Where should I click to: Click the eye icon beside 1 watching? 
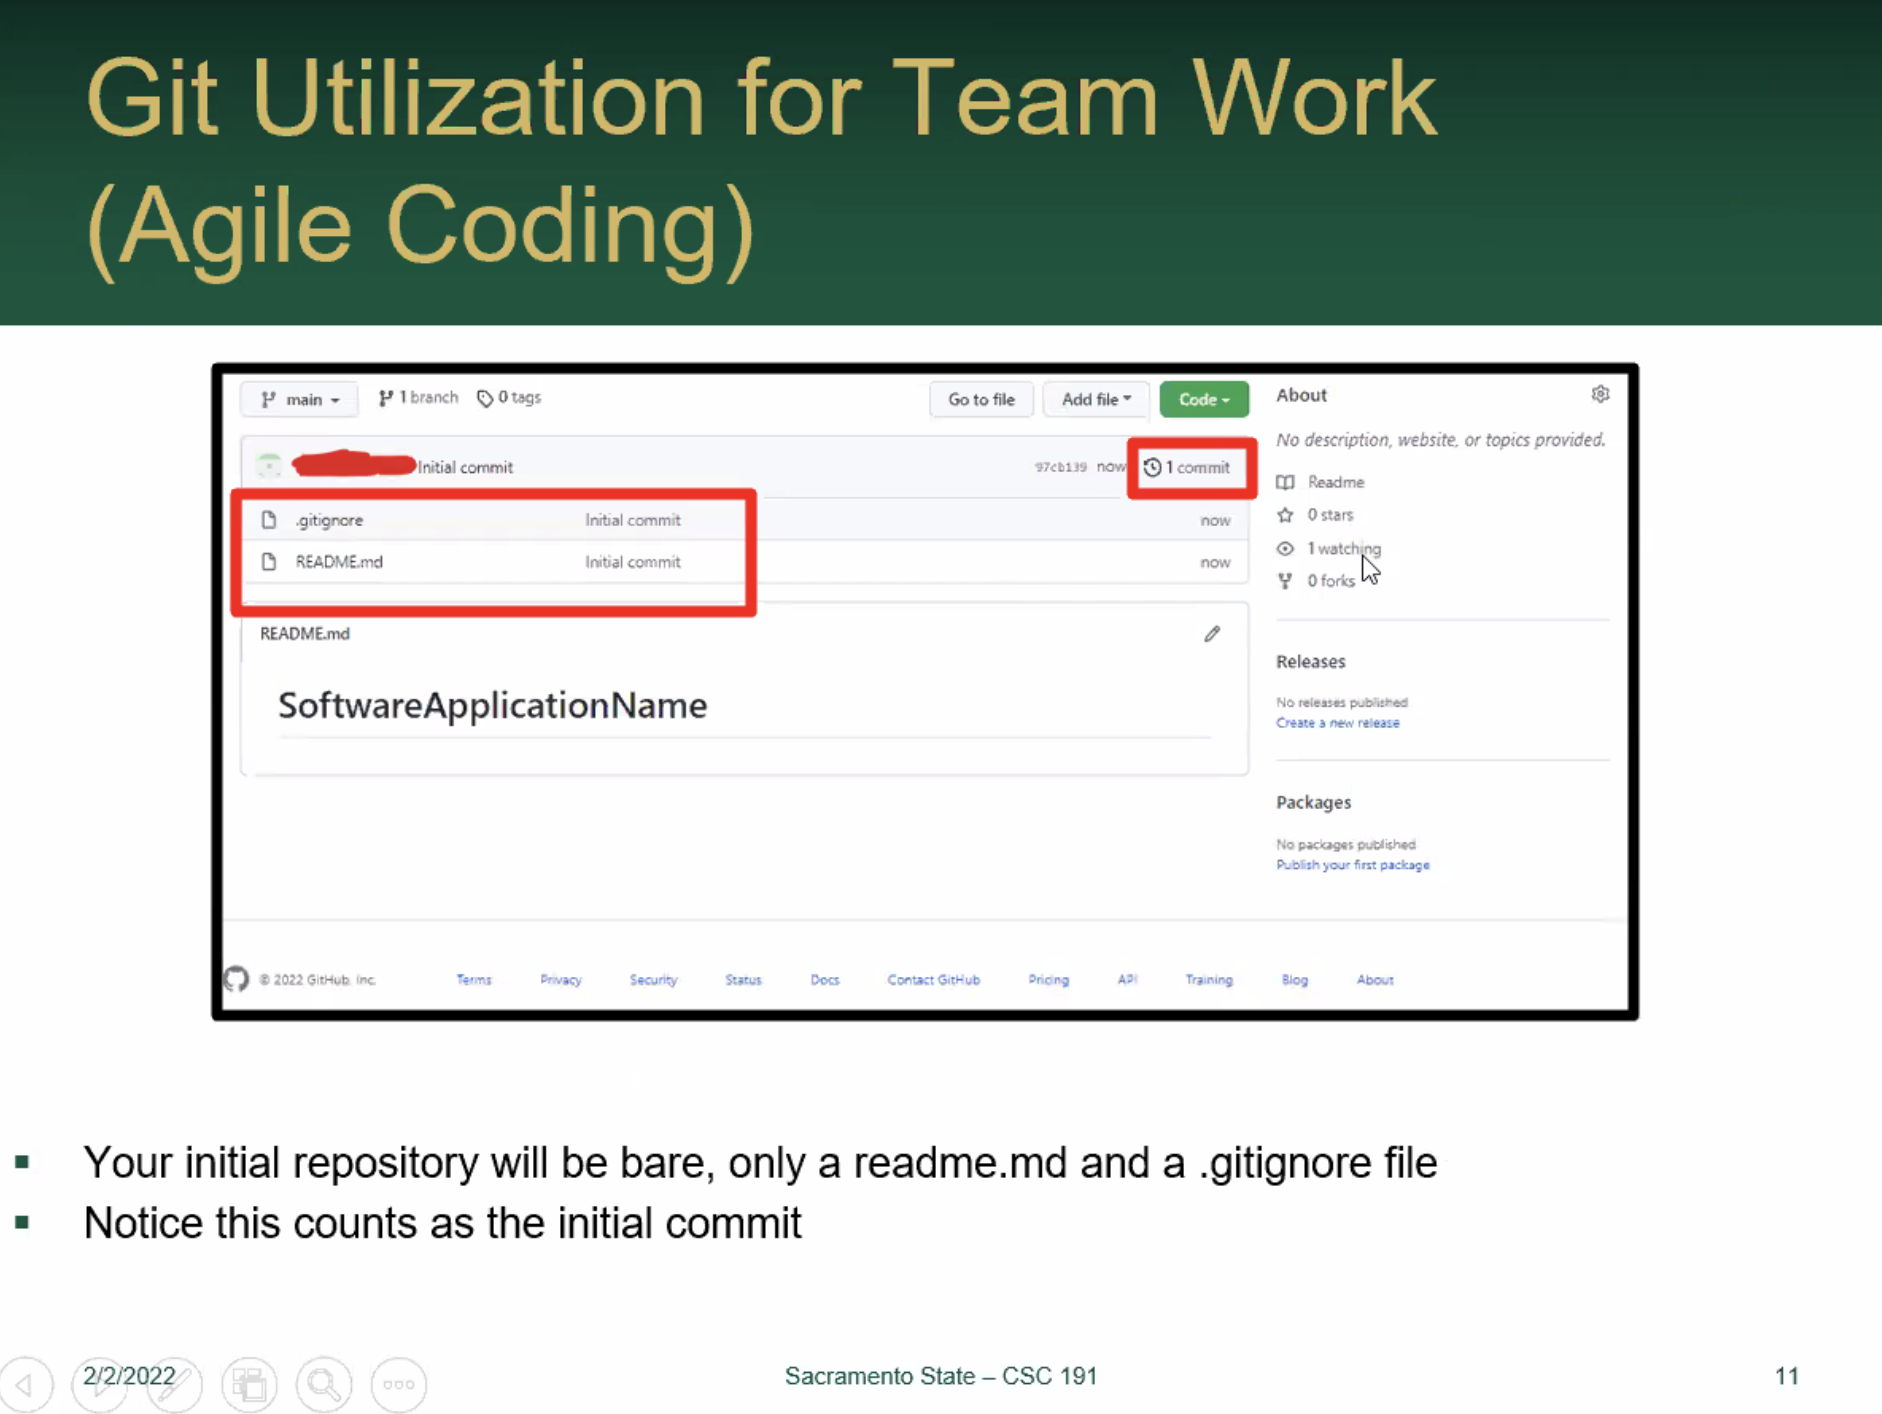[1285, 549]
